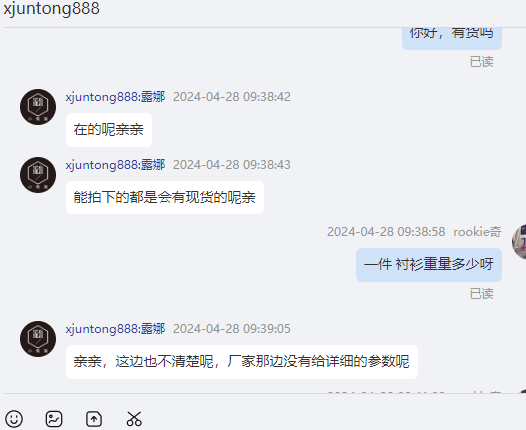Click sender name xjuntong888:露娜 at 09:38:43

(x=115, y=165)
